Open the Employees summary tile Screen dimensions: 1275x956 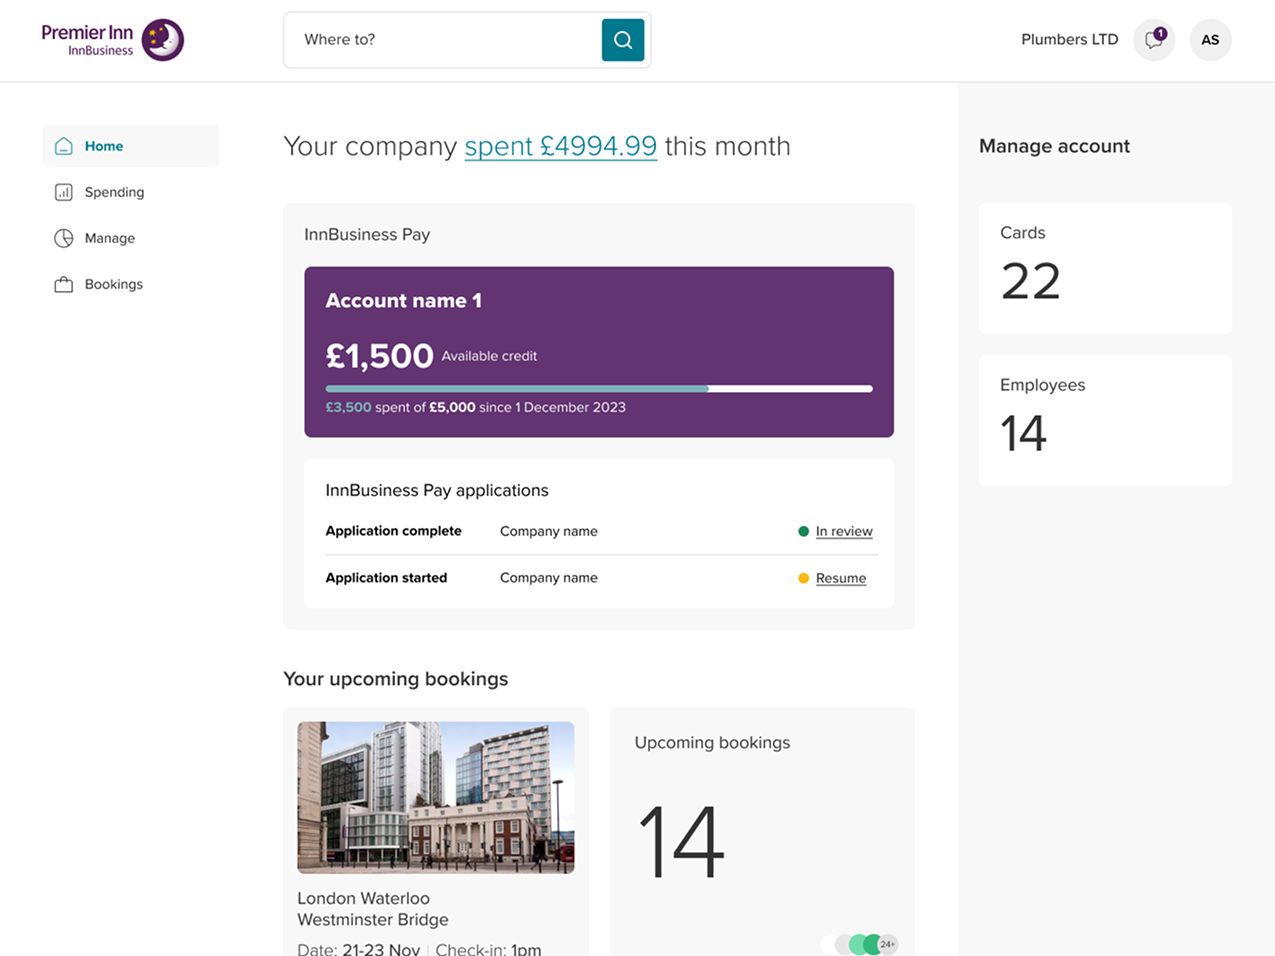click(x=1105, y=420)
